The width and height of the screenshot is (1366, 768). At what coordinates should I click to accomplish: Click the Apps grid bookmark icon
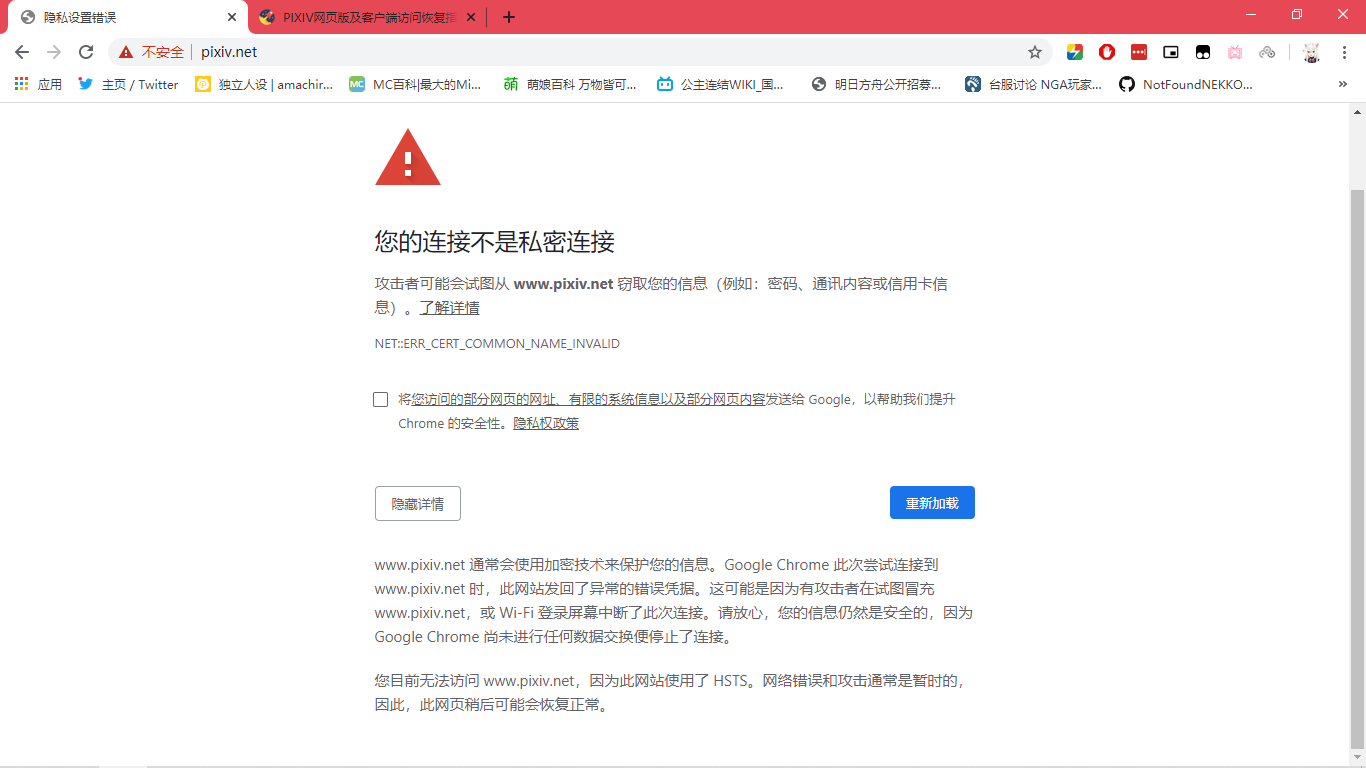point(22,85)
